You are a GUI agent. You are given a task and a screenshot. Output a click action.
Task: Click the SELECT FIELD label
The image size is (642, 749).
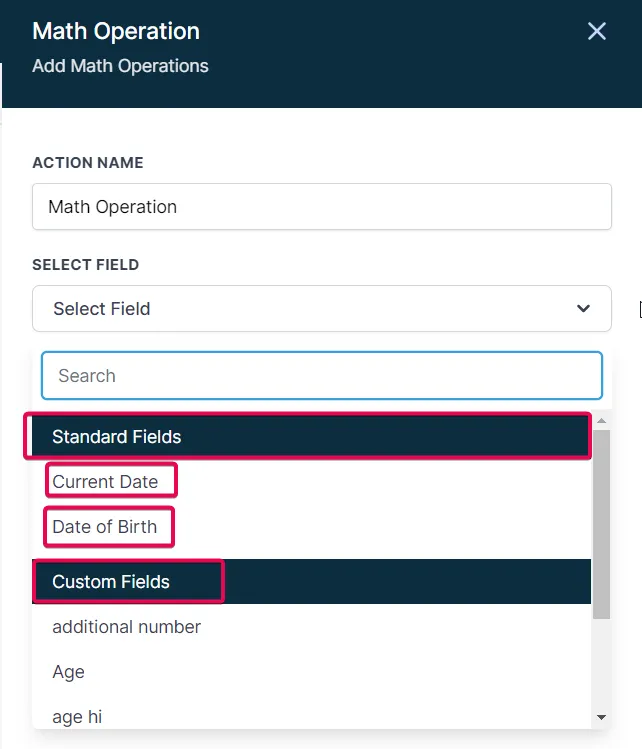point(86,265)
